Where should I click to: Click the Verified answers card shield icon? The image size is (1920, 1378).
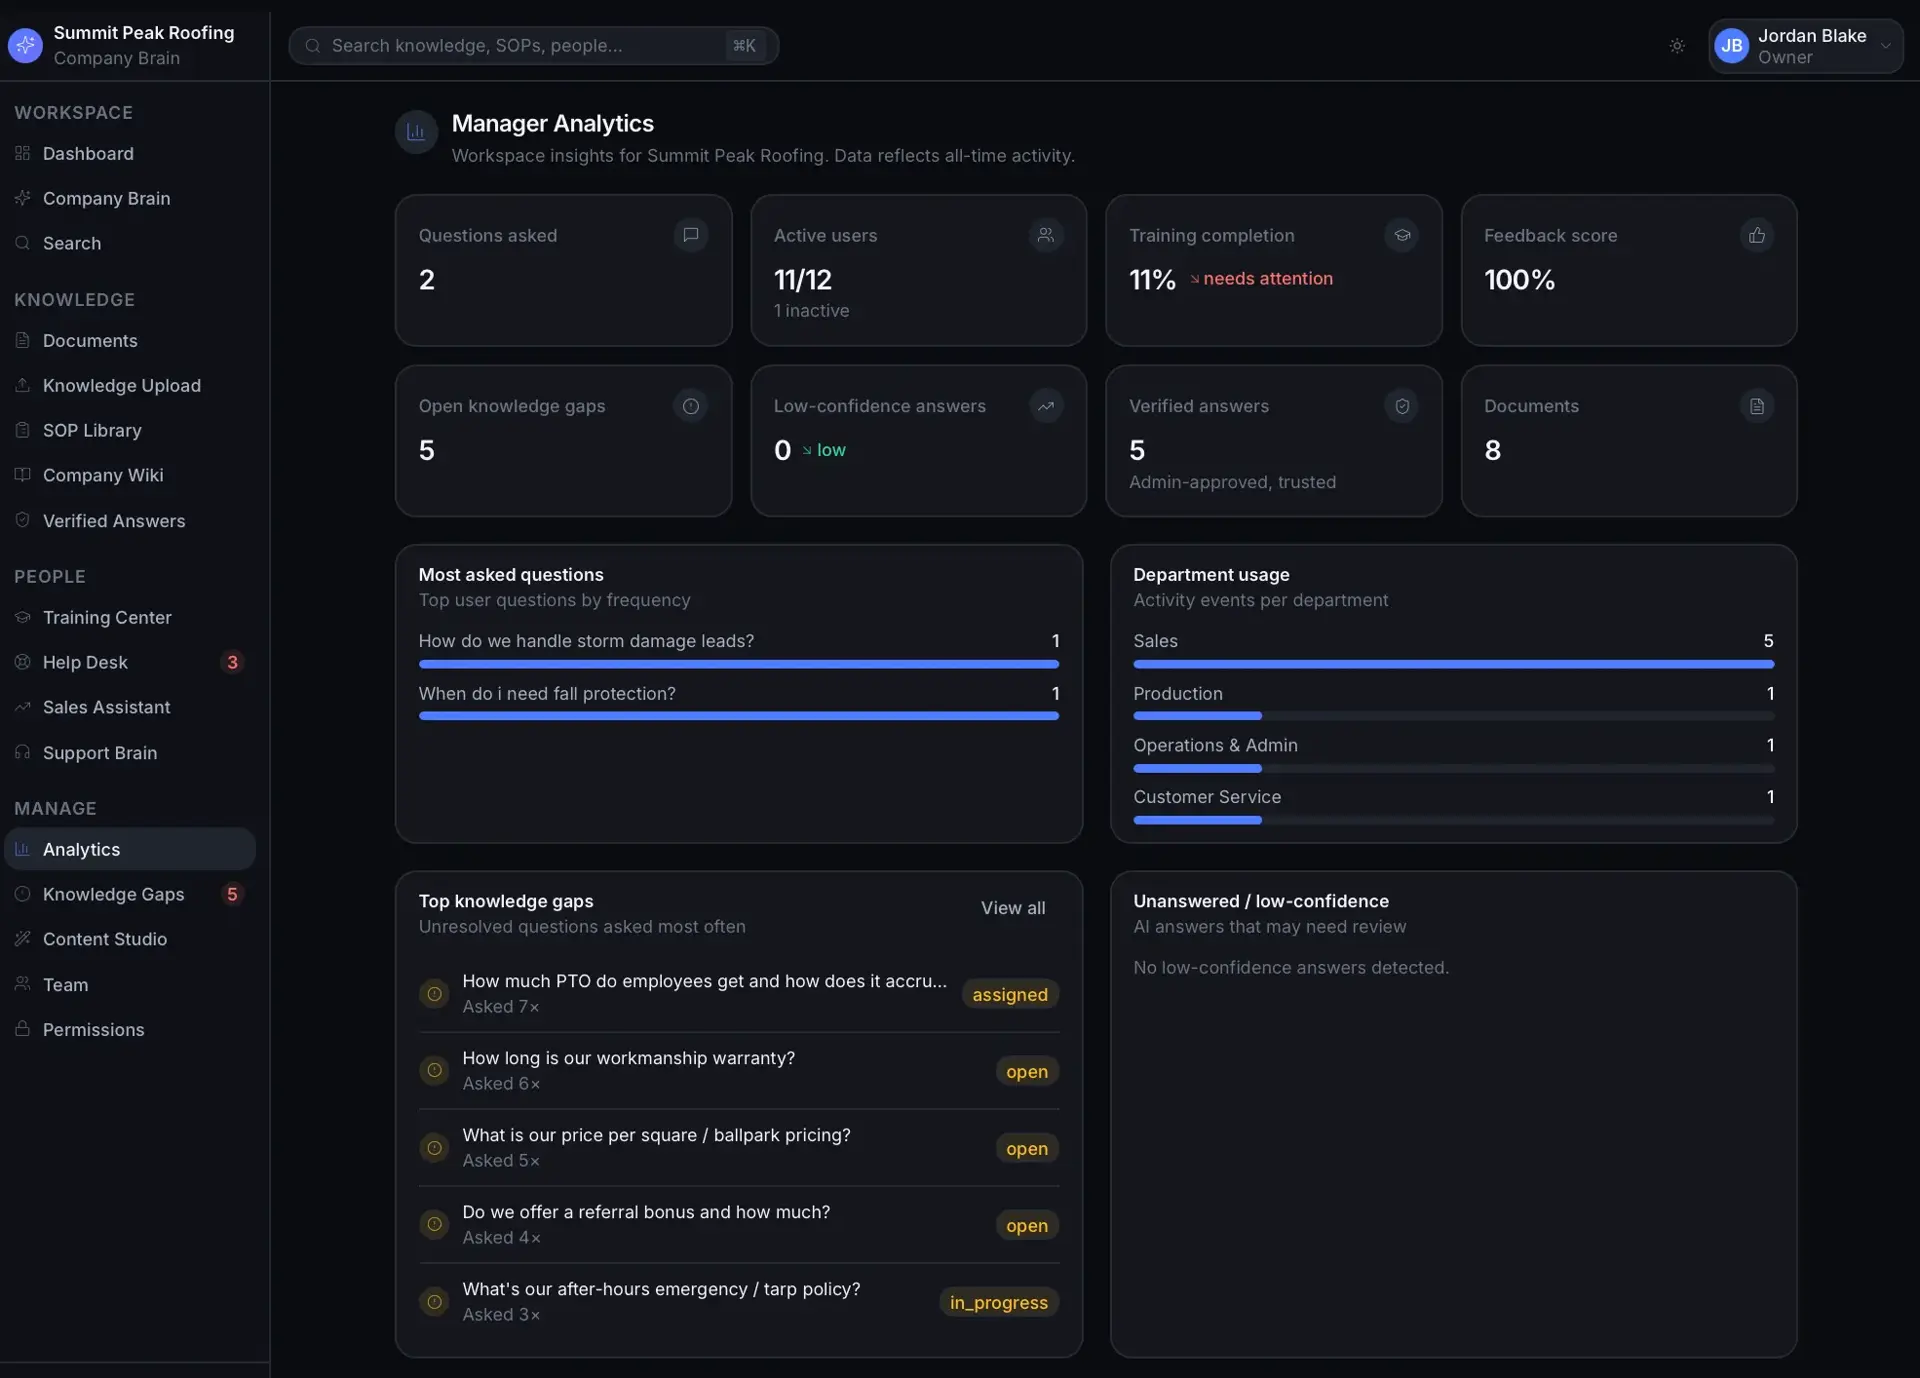click(1402, 406)
